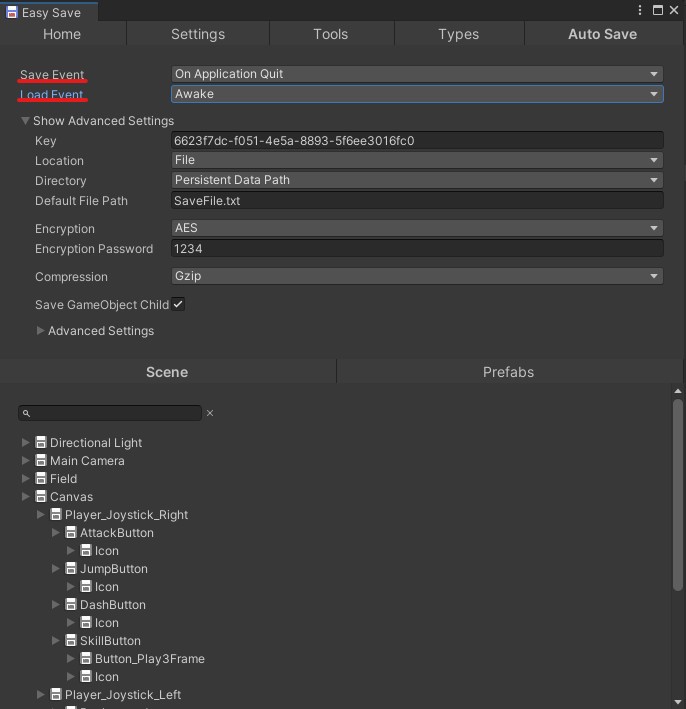Click the save icon beside Canvas
Viewport: 686px width, 709px height.
tap(41, 496)
